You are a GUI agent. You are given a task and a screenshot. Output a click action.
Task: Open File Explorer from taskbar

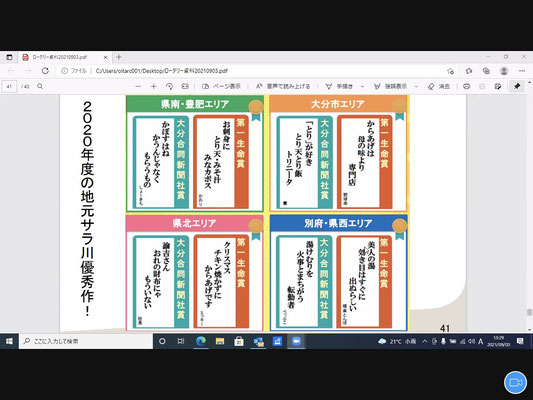pyautogui.click(x=220, y=341)
